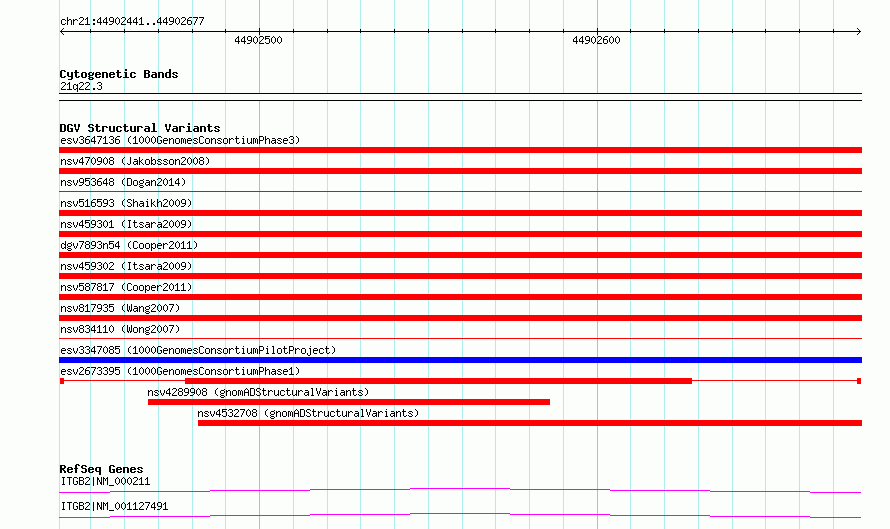Click the thin red nsv834110 line

460,339
